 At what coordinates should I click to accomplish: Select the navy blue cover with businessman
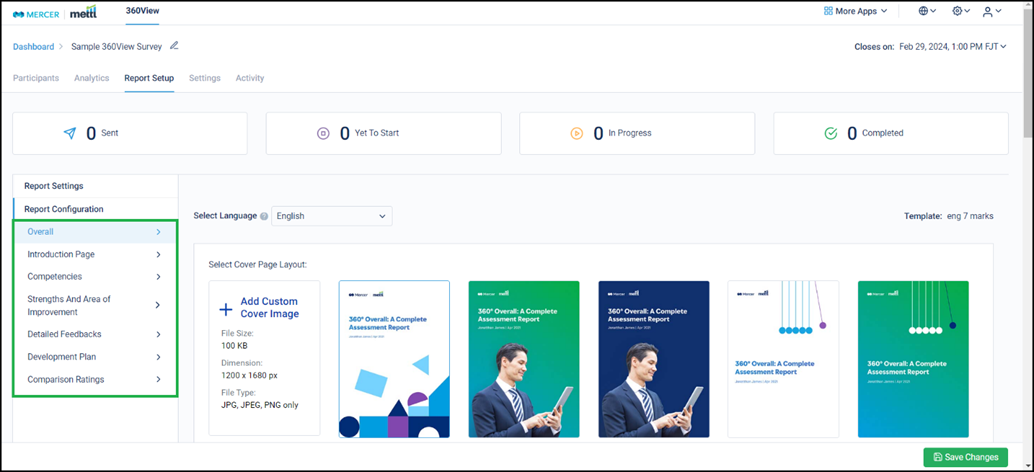pos(654,359)
